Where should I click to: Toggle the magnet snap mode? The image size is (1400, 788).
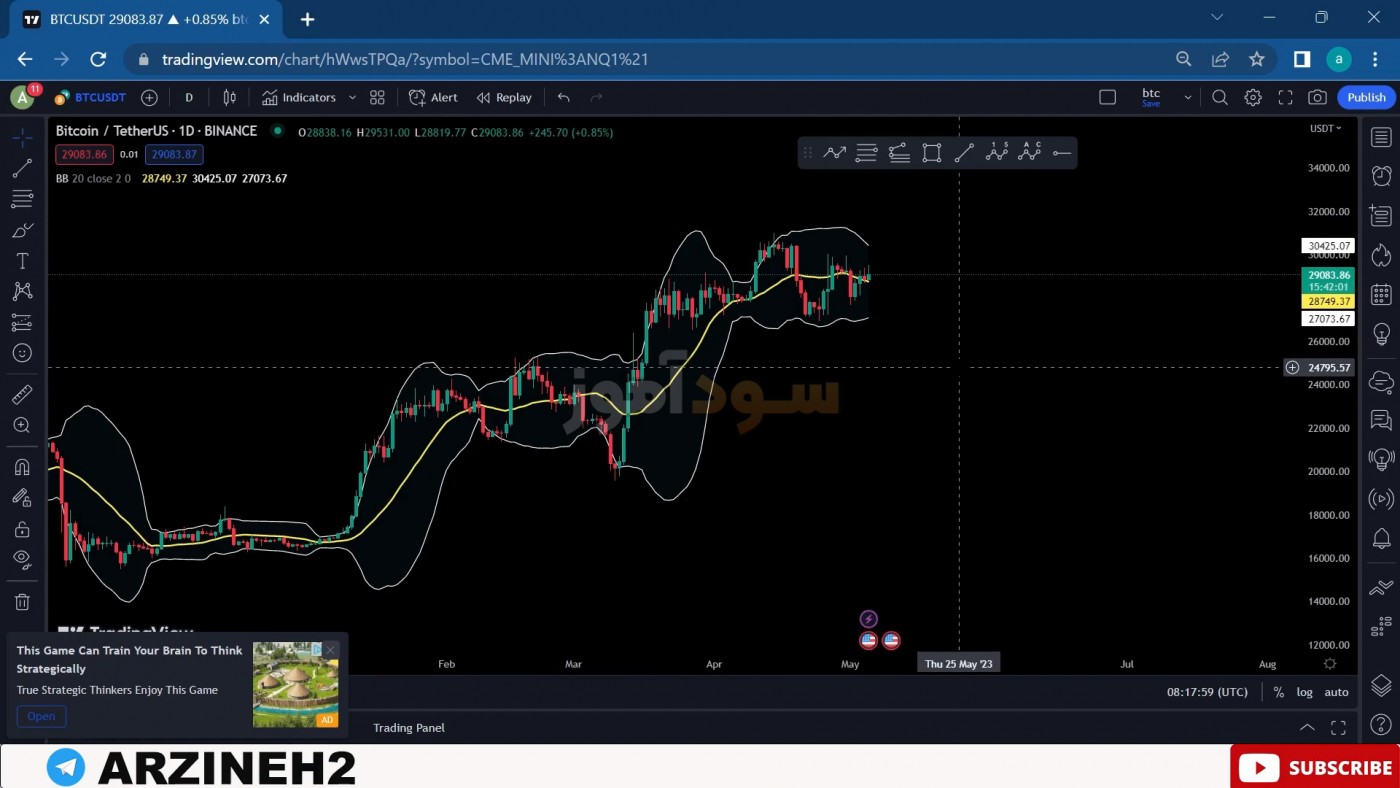[22, 467]
